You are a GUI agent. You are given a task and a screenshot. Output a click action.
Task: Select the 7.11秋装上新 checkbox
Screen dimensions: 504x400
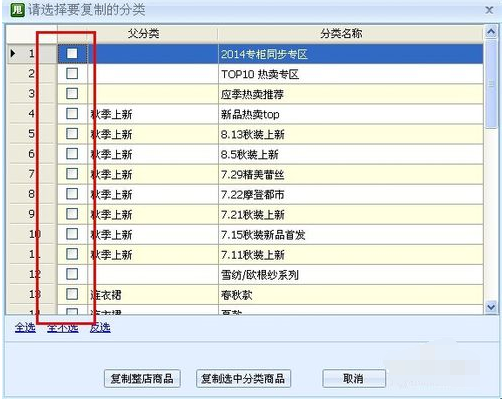pyautogui.click(x=72, y=254)
